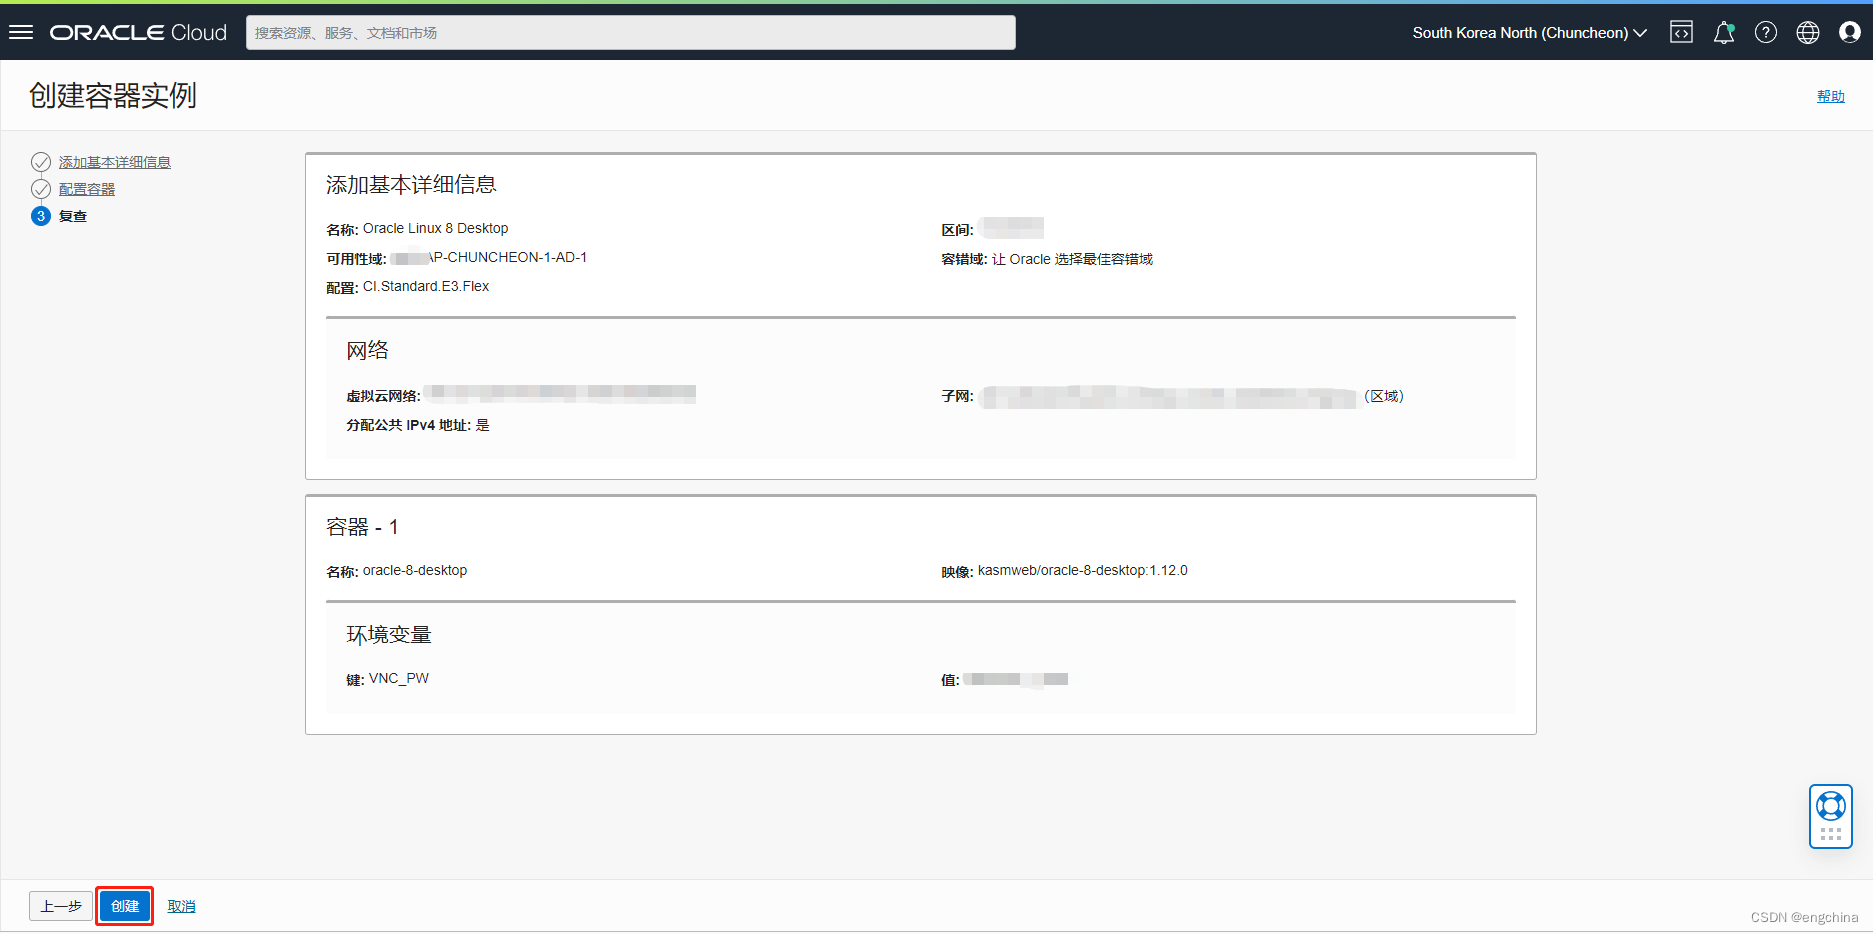Click the 分配公共 IPv4 地址 value 是
Image resolution: width=1873 pixels, height=934 pixels.
(483, 425)
